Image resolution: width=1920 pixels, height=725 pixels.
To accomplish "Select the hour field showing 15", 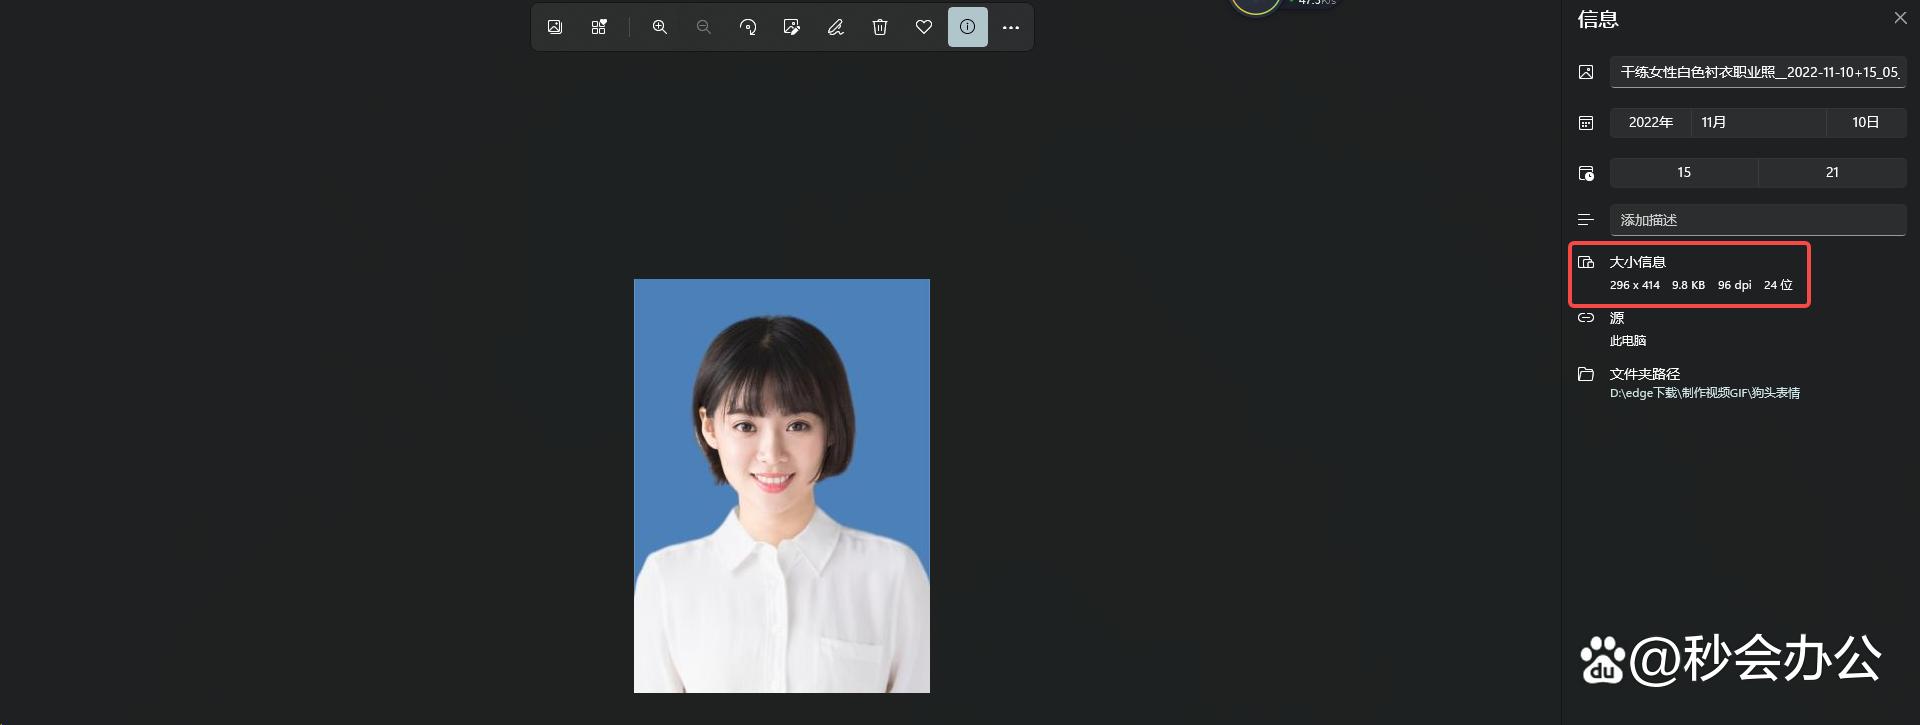I will click(1684, 172).
